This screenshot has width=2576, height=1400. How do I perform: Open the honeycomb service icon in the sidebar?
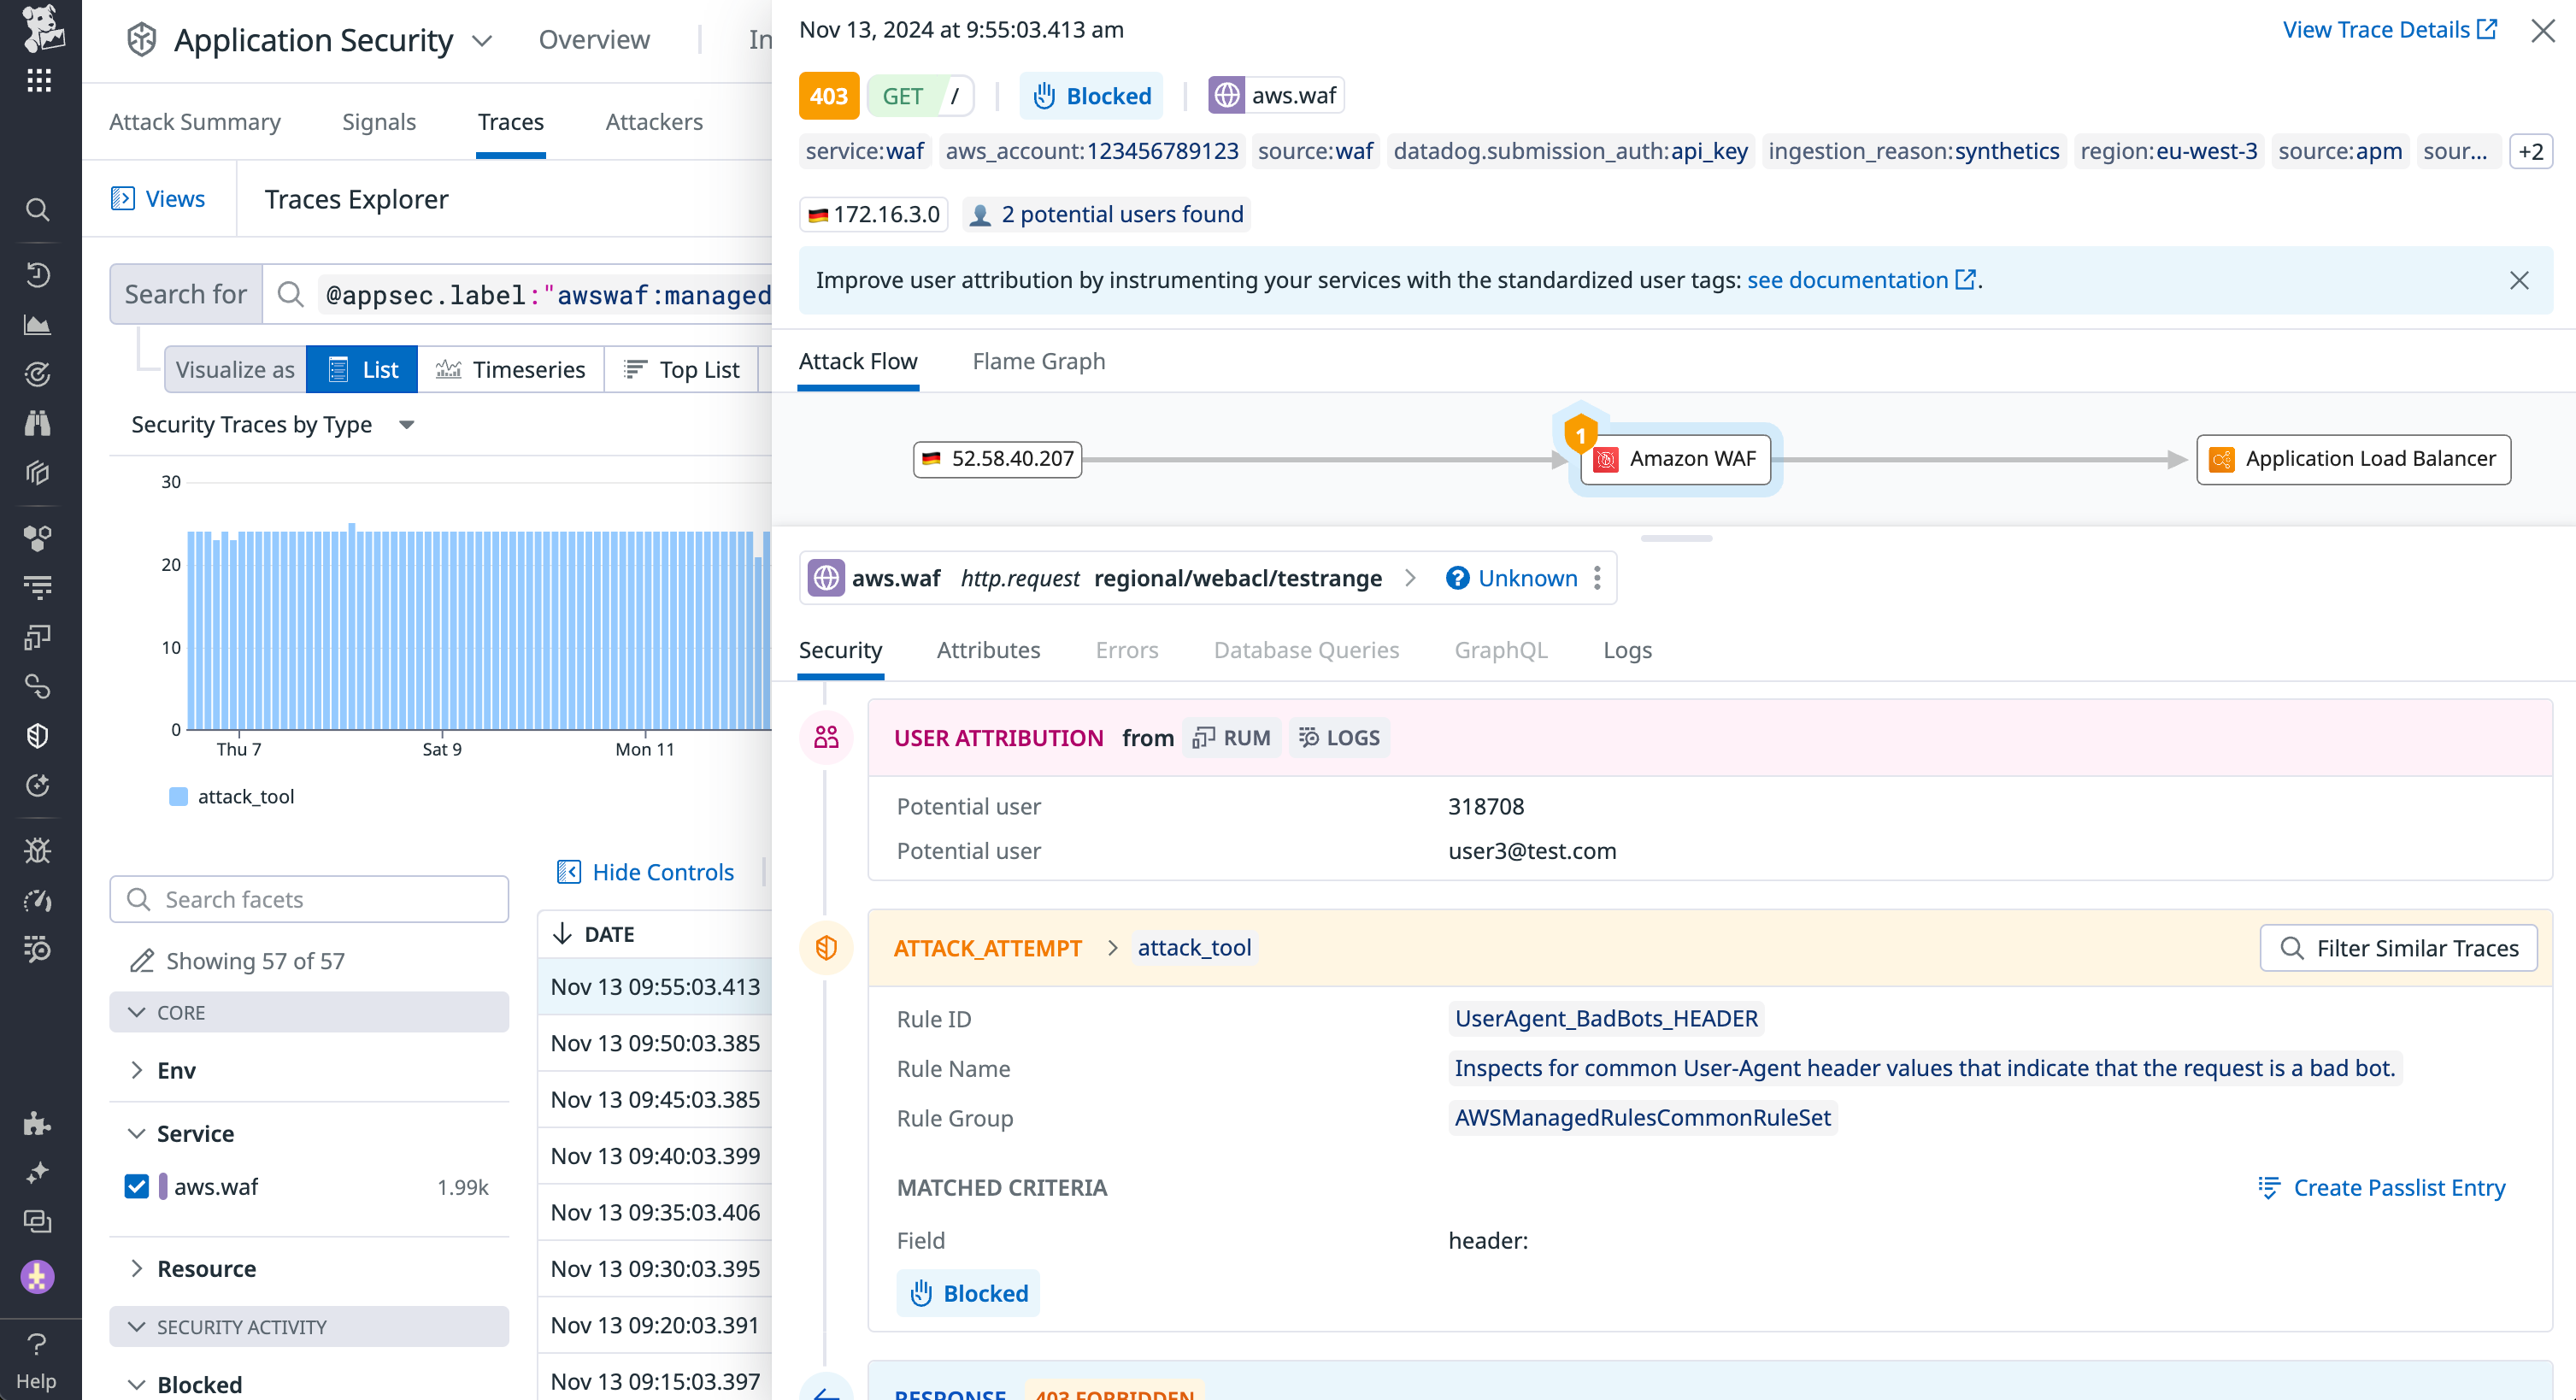(x=38, y=537)
